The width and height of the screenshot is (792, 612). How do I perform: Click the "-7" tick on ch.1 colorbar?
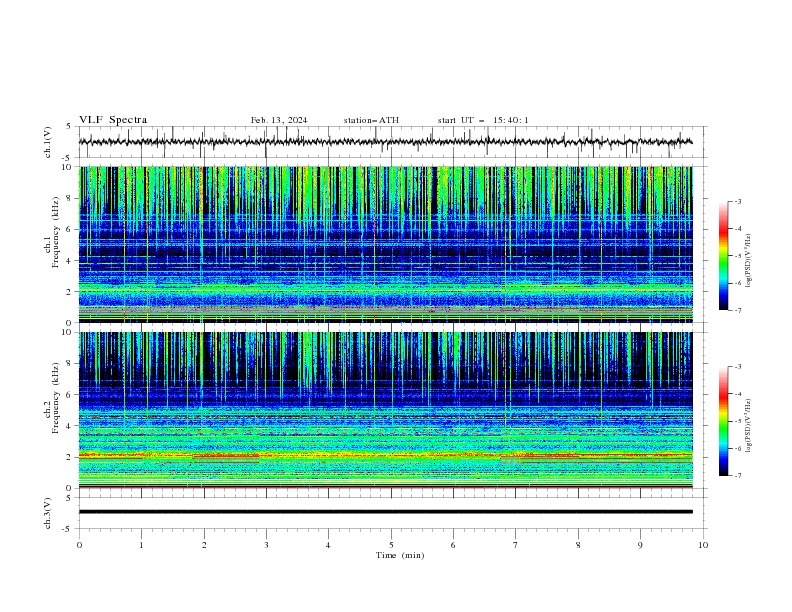(x=737, y=310)
